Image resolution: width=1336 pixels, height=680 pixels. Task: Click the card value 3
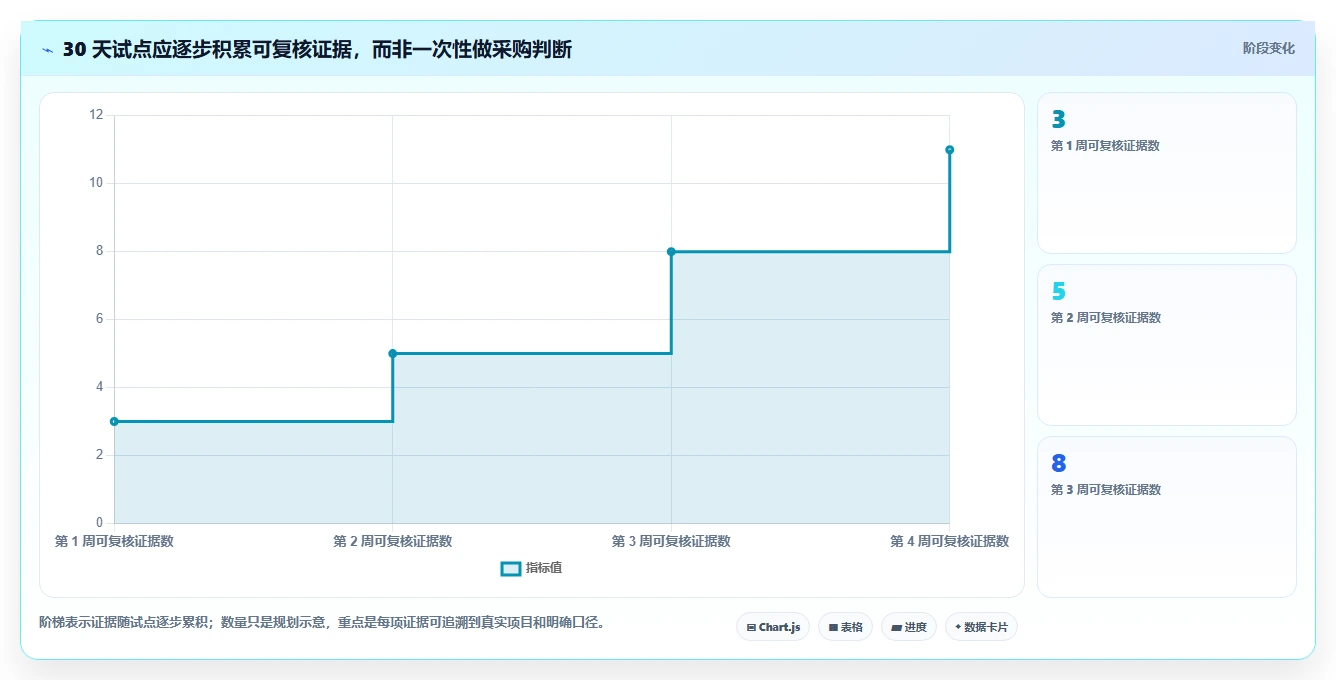pos(1058,120)
